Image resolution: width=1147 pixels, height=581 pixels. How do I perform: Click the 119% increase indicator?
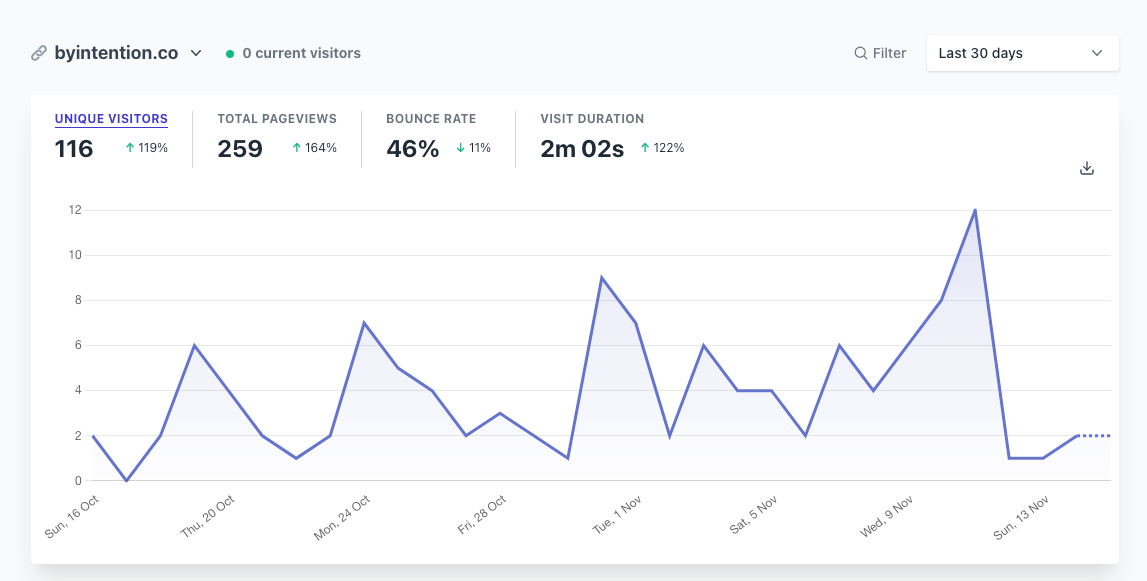[x=146, y=148]
